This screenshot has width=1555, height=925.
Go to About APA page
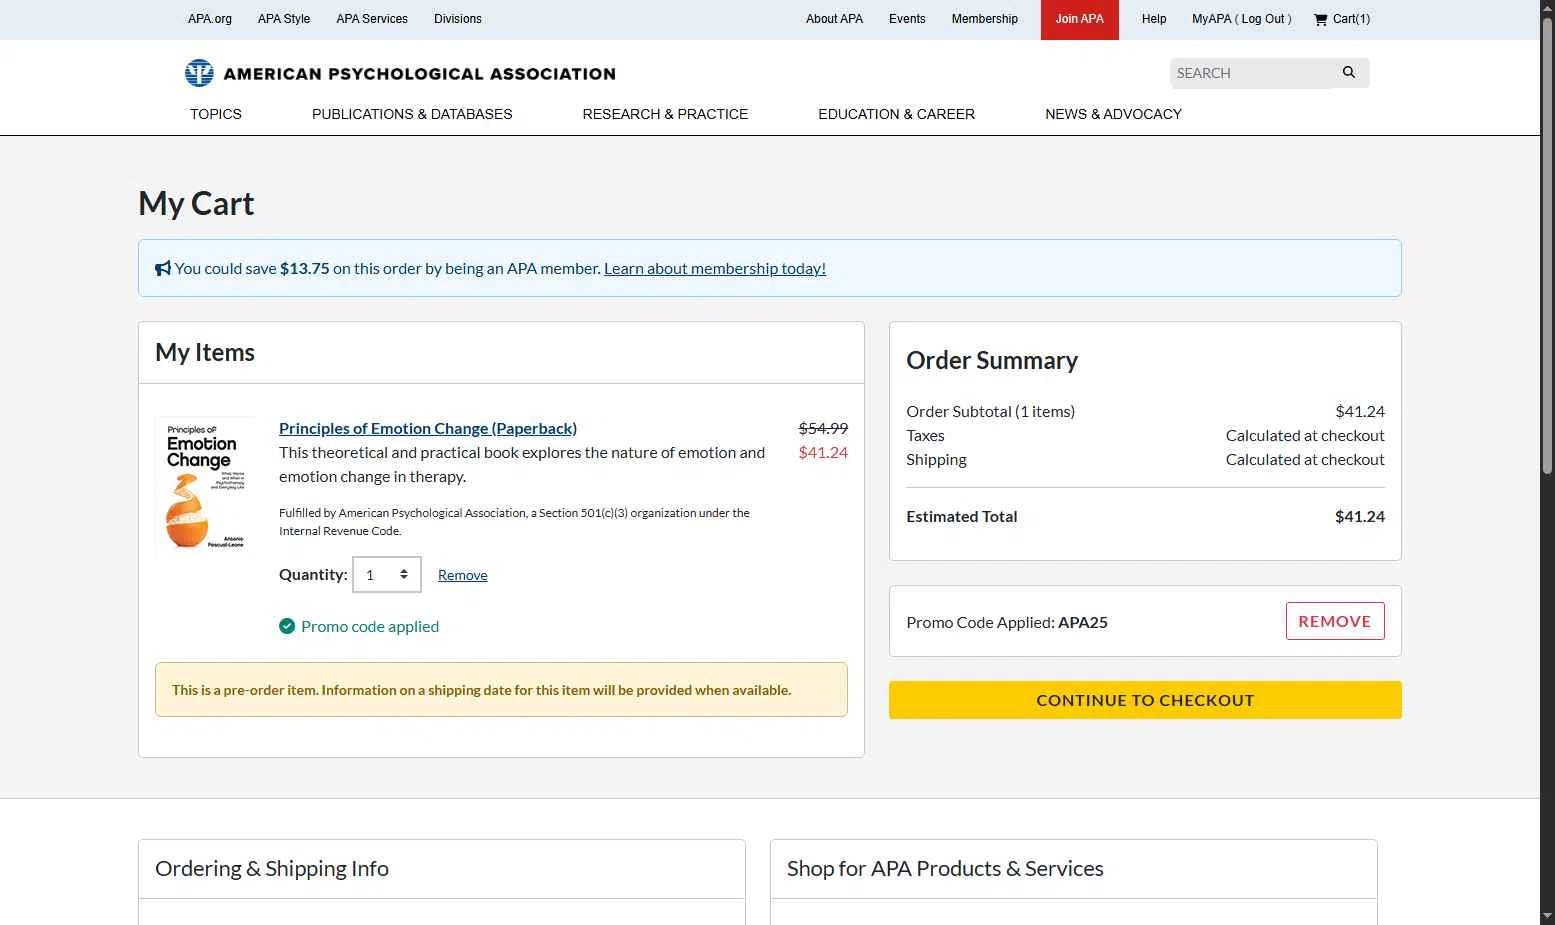(x=834, y=19)
